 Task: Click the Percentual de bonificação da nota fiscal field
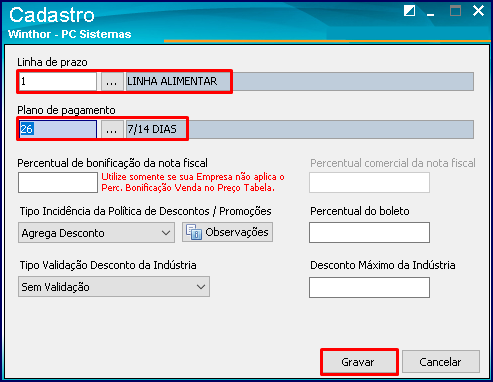[58, 182]
